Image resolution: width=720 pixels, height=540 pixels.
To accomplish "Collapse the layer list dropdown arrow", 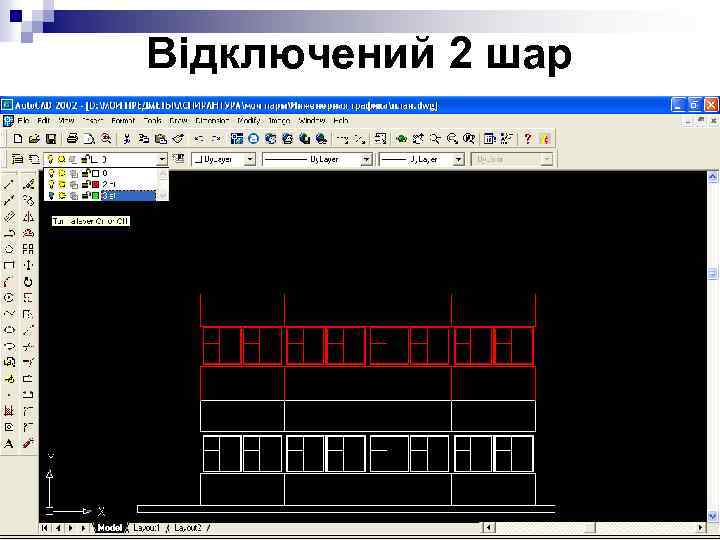I will click(162, 159).
